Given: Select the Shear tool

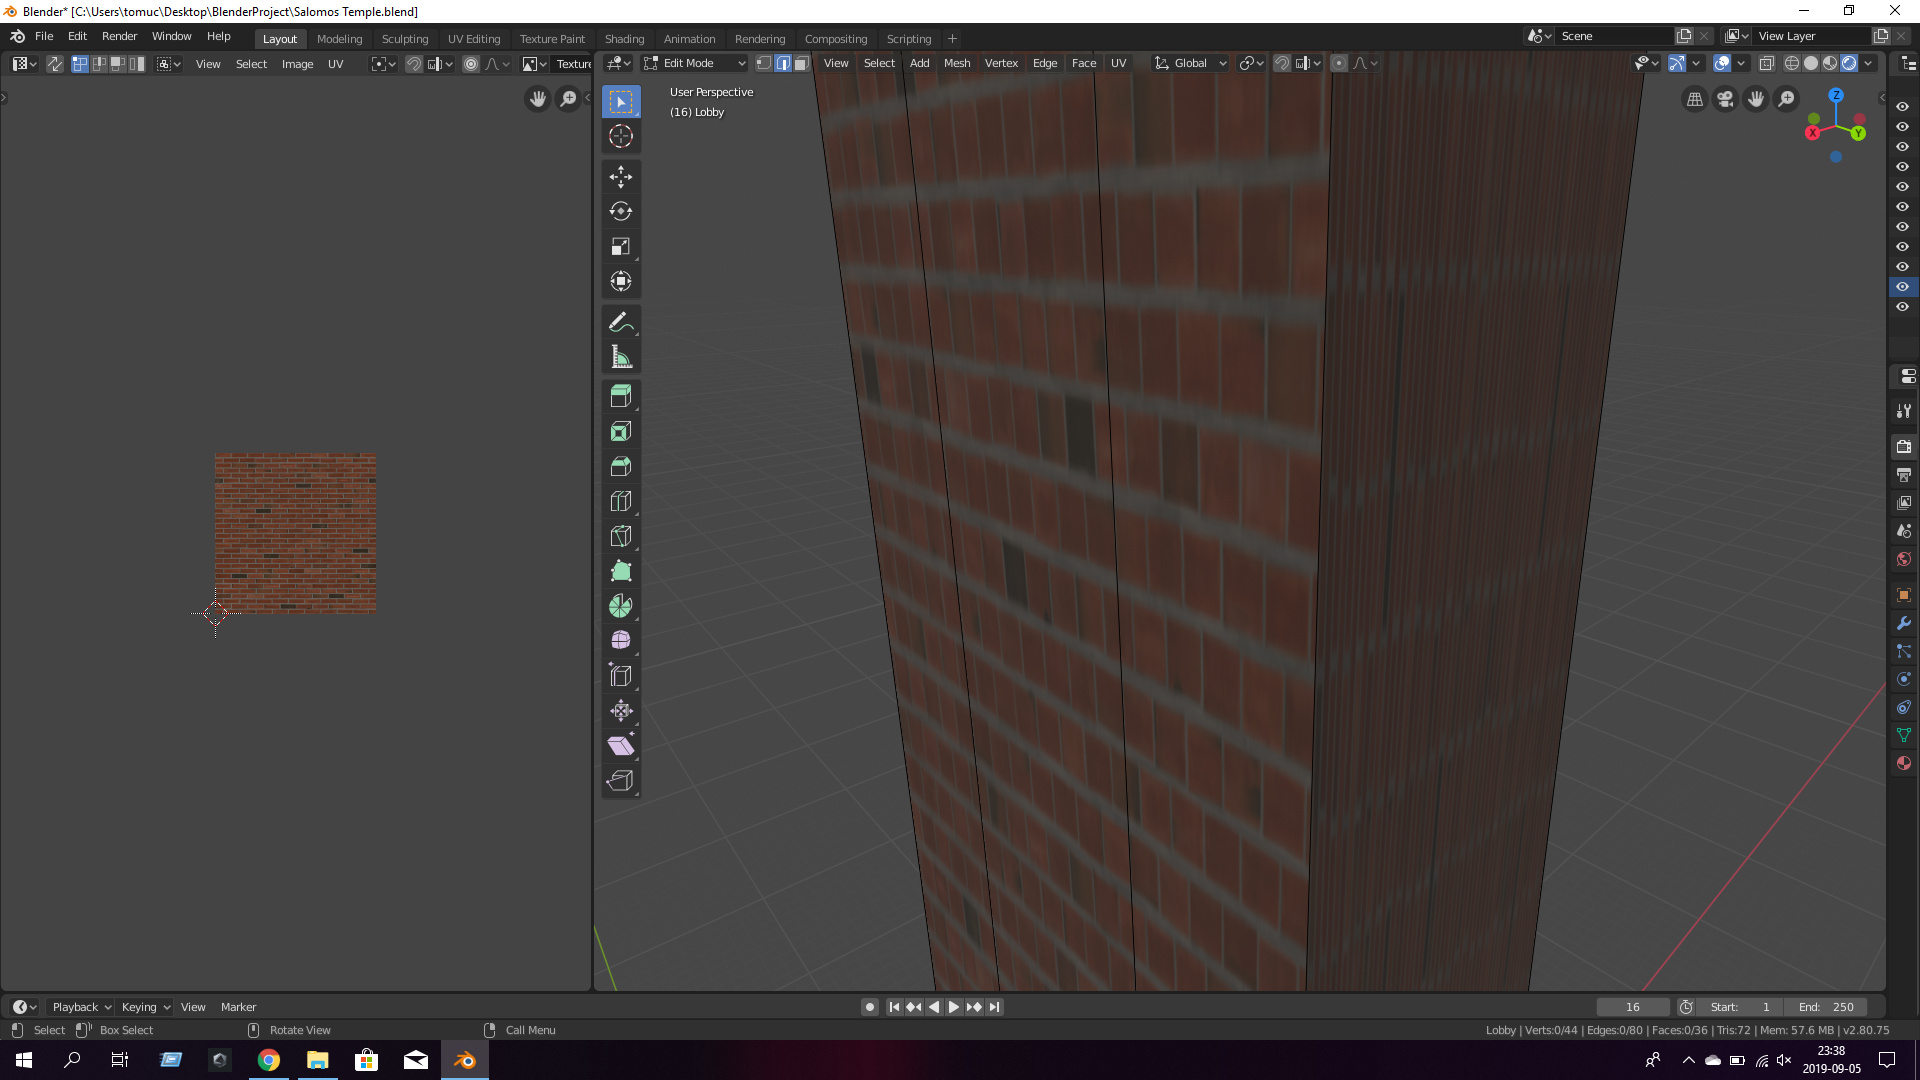Looking at the screenshot, I should (x=621, y=746).
